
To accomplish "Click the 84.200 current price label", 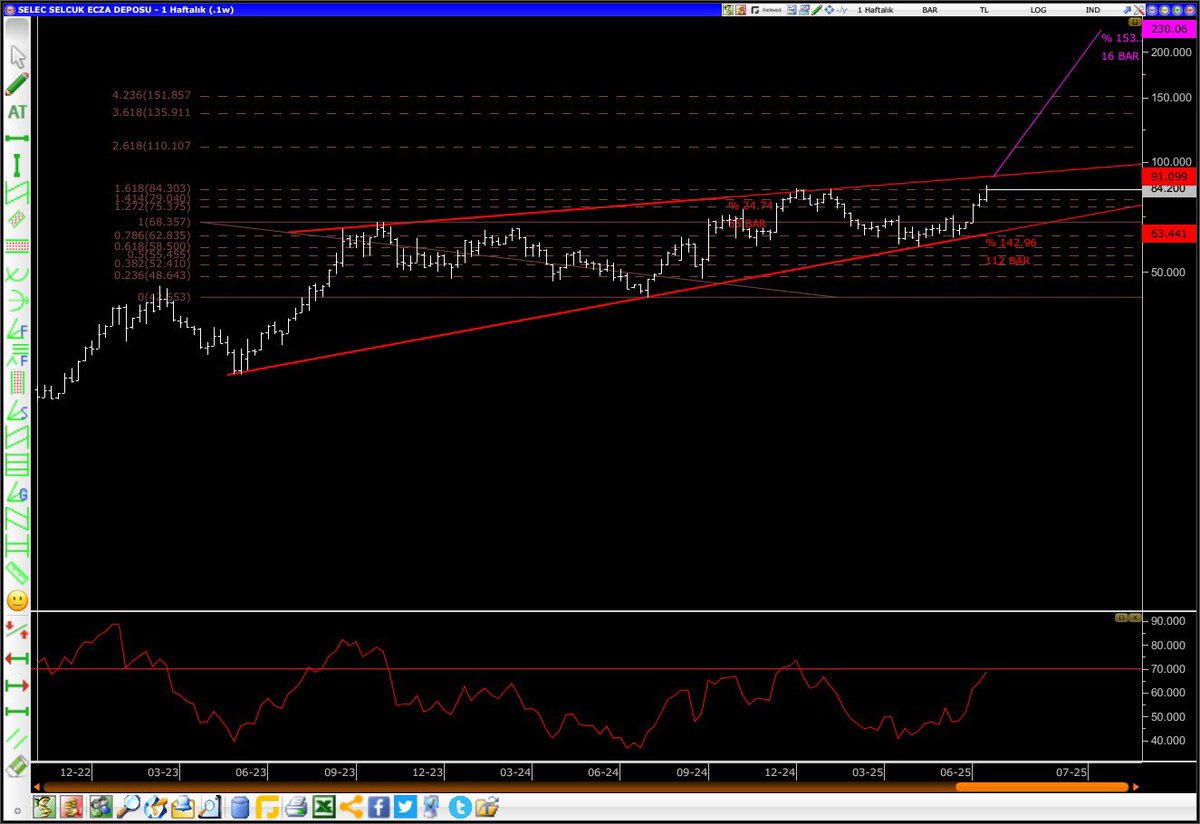I will pyautogui.click(x=1168, y=189).
